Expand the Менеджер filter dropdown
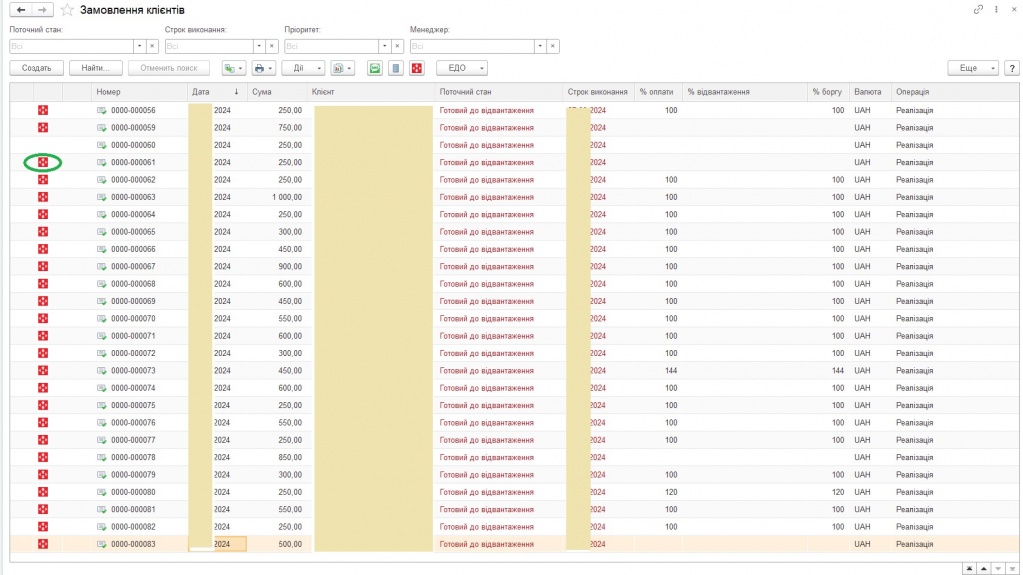Image resolution: width=1023 pixels, height=575 pixels. [540, 46]
